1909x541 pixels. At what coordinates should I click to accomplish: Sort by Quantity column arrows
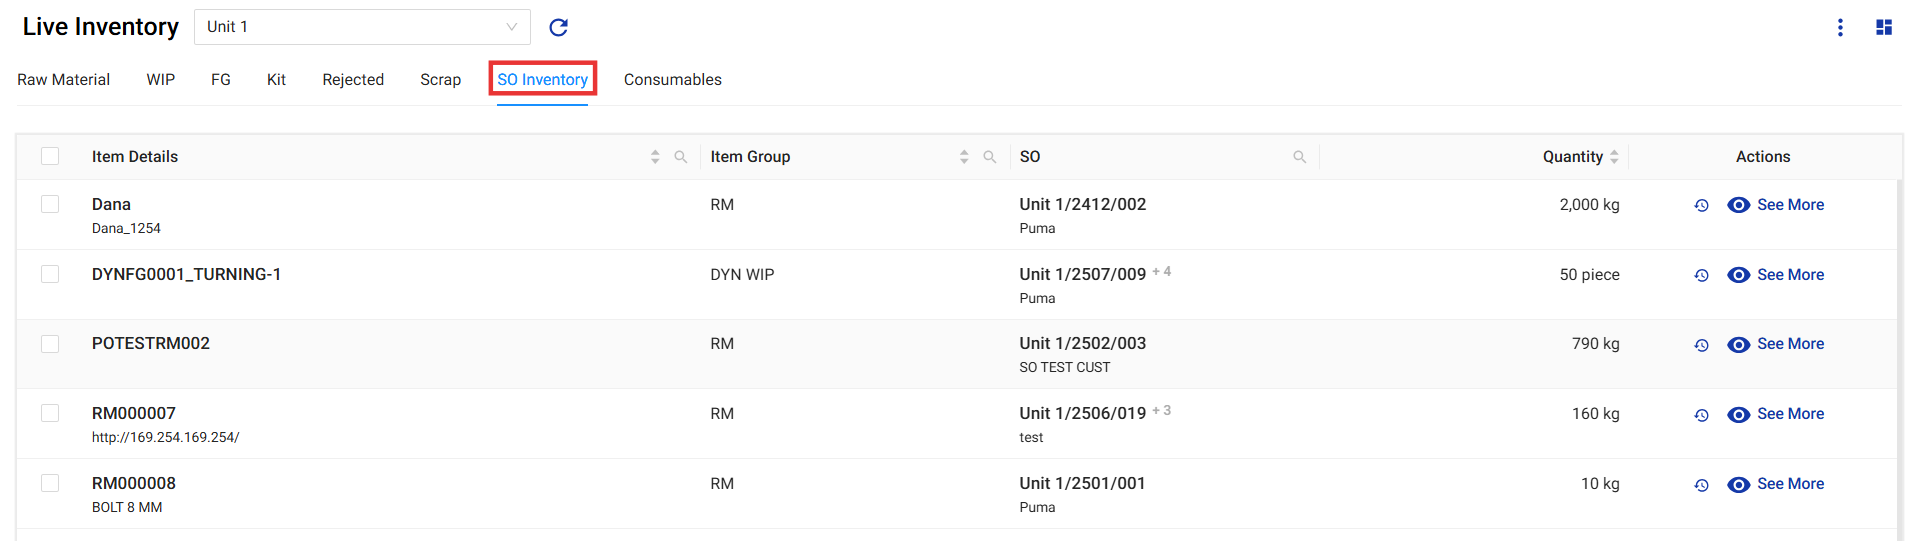pos(1614,157)
